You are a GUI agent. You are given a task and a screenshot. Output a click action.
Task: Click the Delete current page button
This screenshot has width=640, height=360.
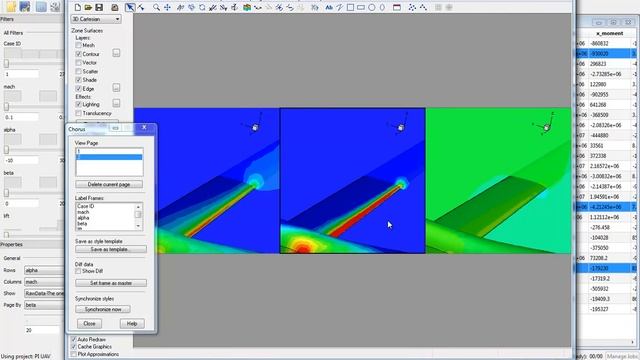coord(109,184)
